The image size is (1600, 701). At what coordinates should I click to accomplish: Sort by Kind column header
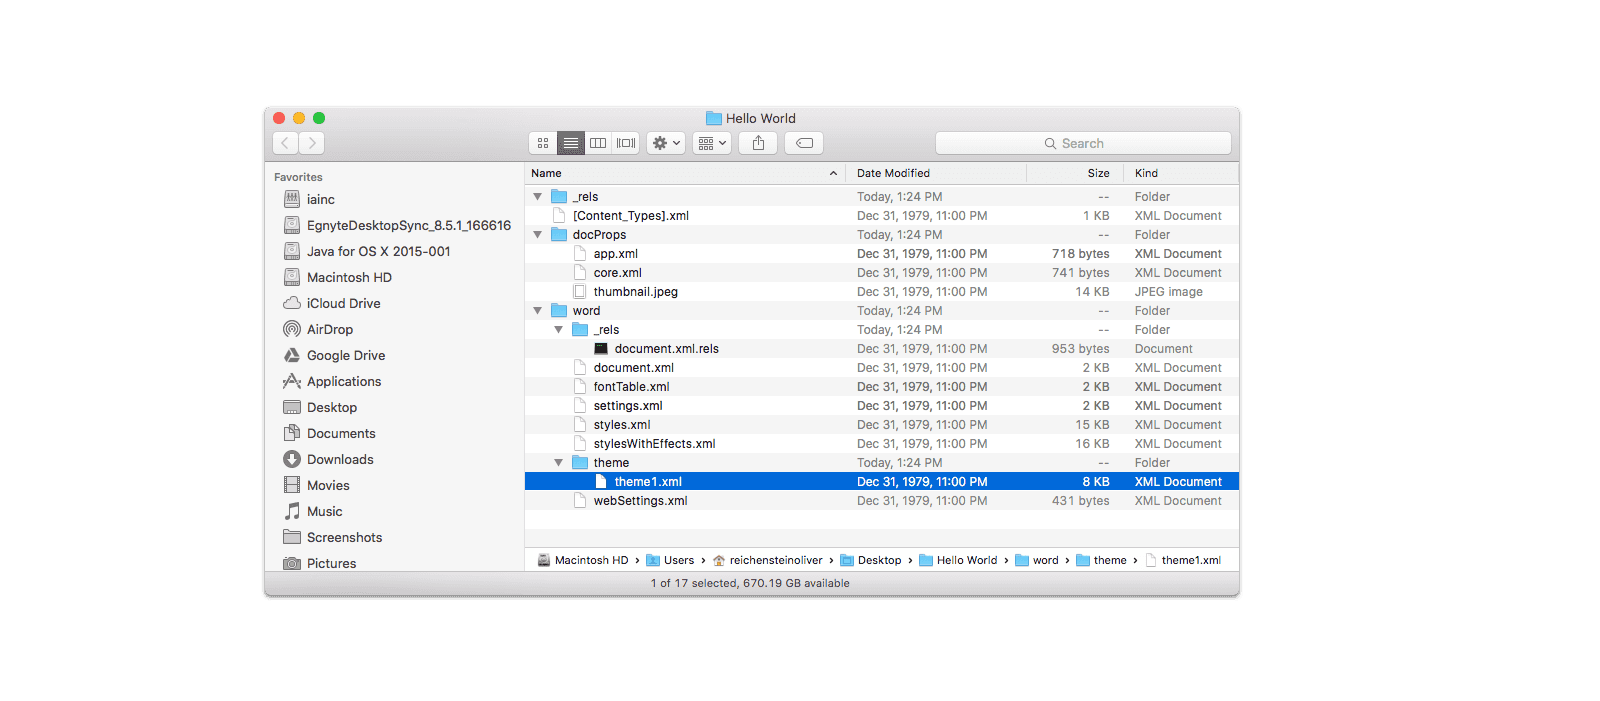click(x=1146, y=173)
